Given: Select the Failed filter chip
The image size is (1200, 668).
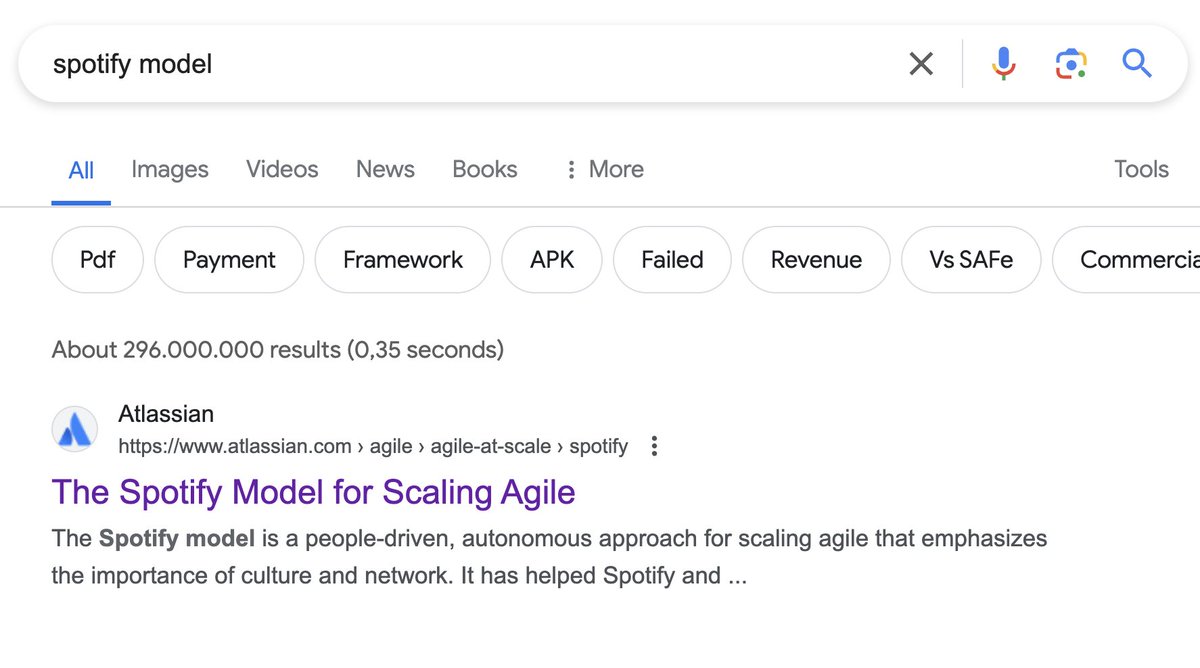Looking at the screenshot, I should (672, 260).
